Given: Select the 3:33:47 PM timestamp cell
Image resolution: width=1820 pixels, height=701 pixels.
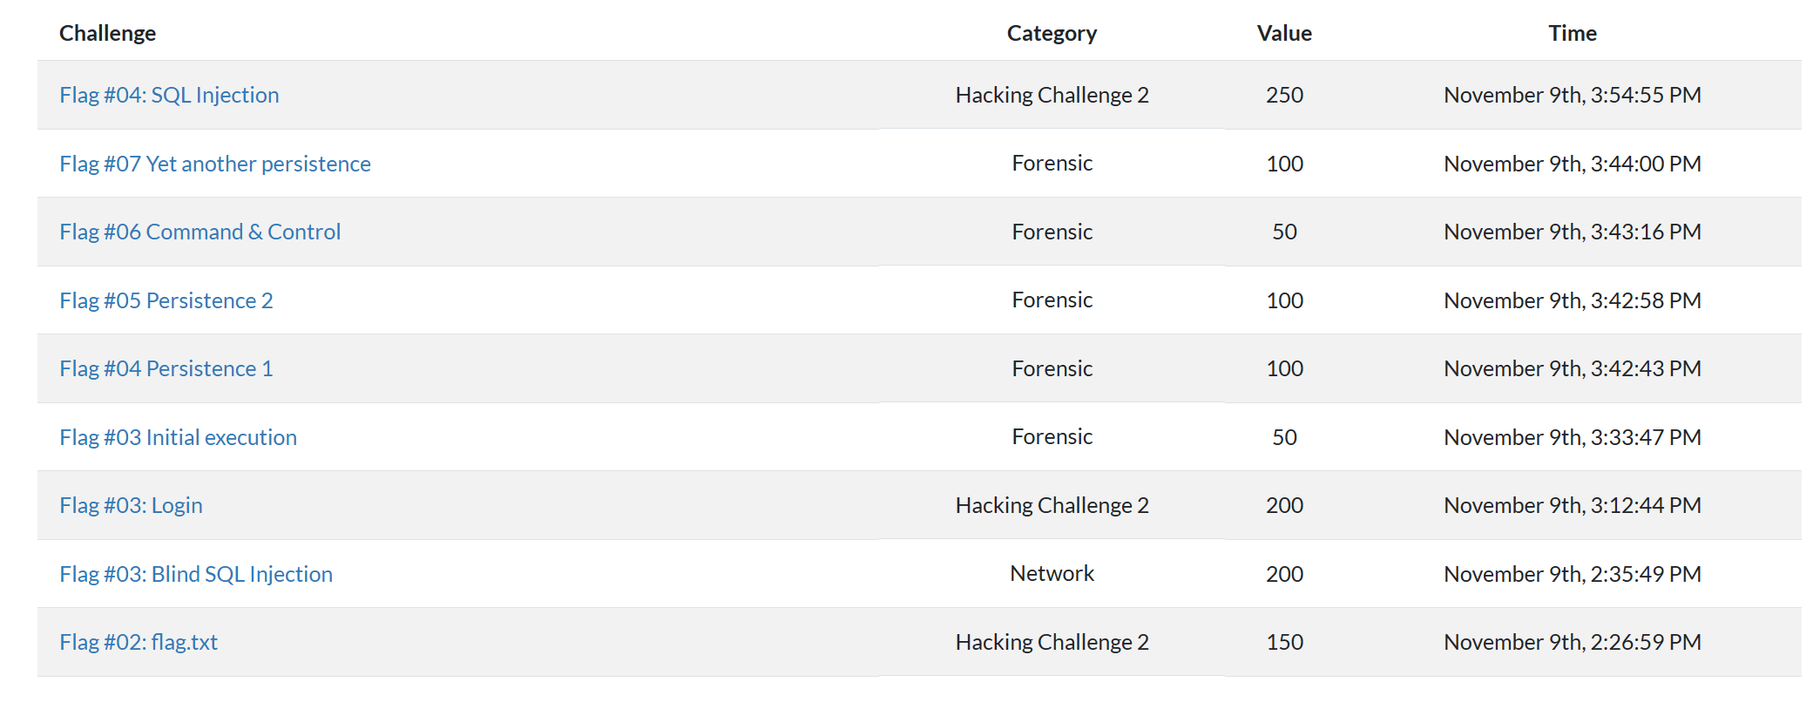Looking at the screenshot, I should (1572, 437).
